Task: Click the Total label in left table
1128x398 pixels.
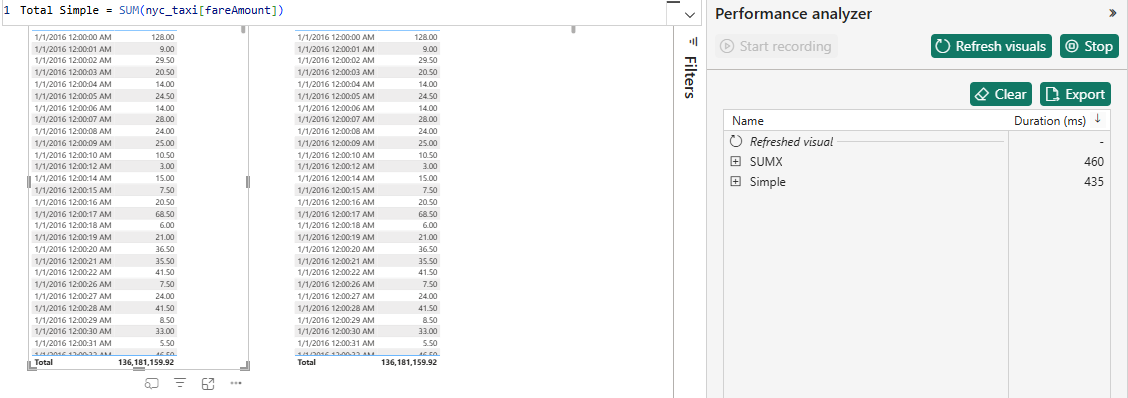Action: 44,363
